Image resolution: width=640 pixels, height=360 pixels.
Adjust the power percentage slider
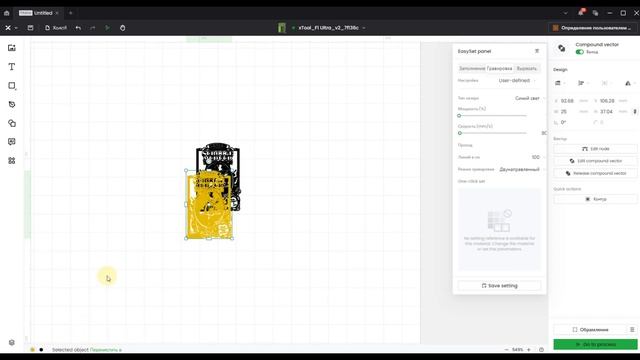click(492, 116)
